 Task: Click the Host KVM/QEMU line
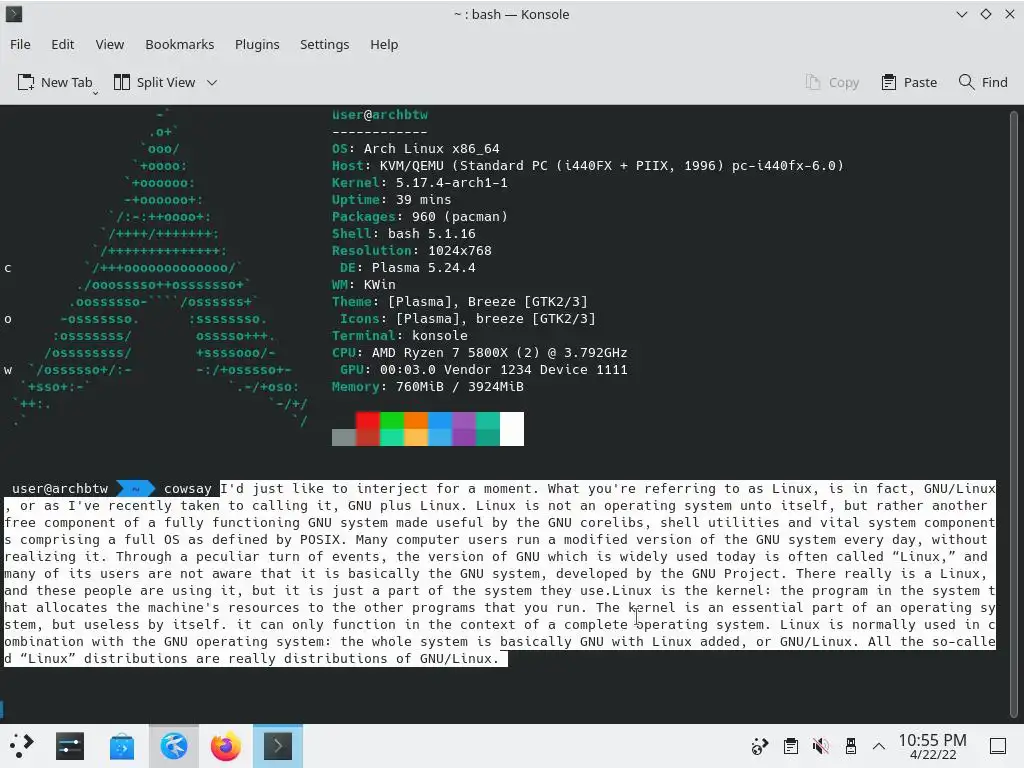click(x=588, y=166)
